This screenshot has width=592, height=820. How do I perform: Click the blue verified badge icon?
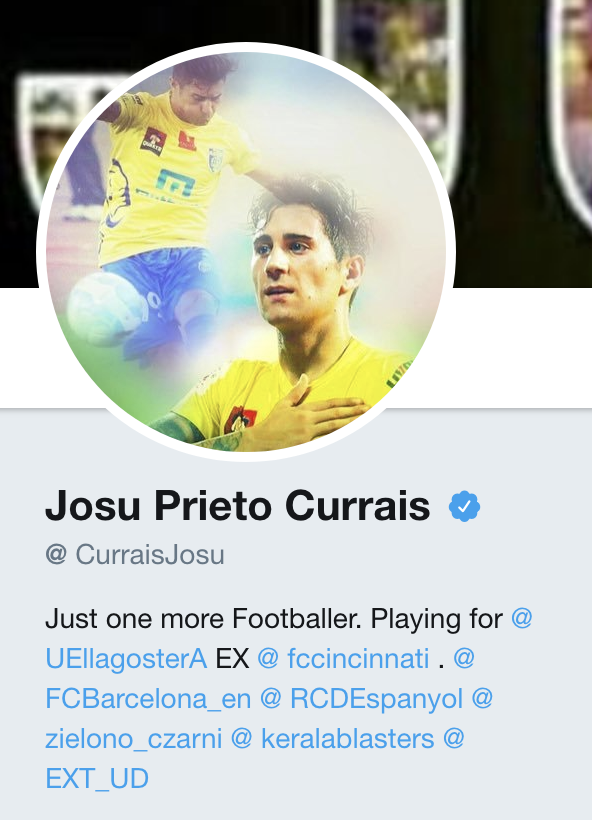coord(464,506)
